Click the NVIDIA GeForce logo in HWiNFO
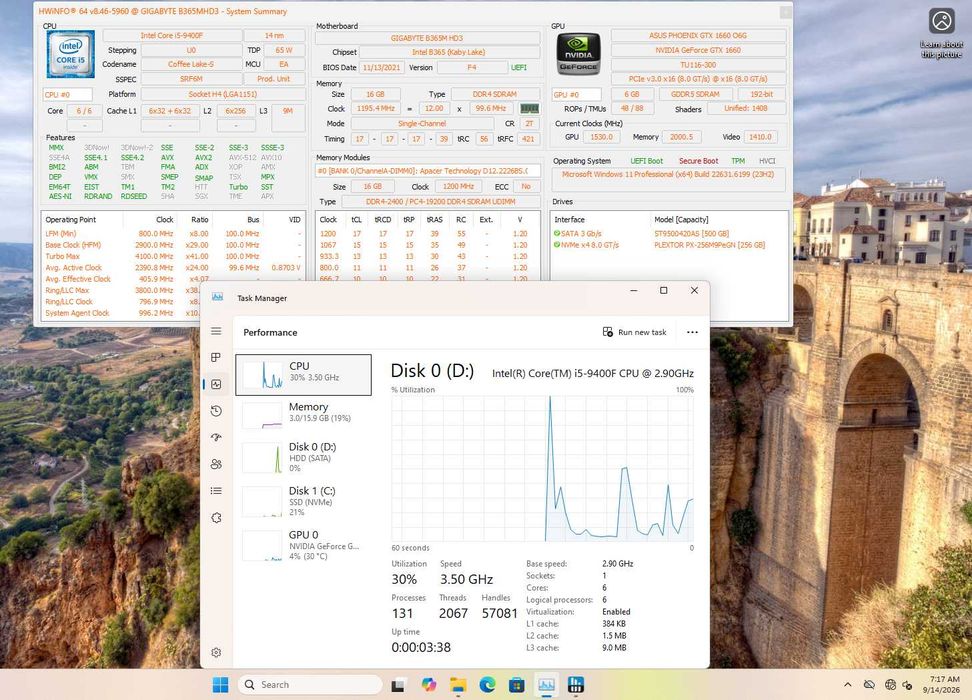 point(578,54)
